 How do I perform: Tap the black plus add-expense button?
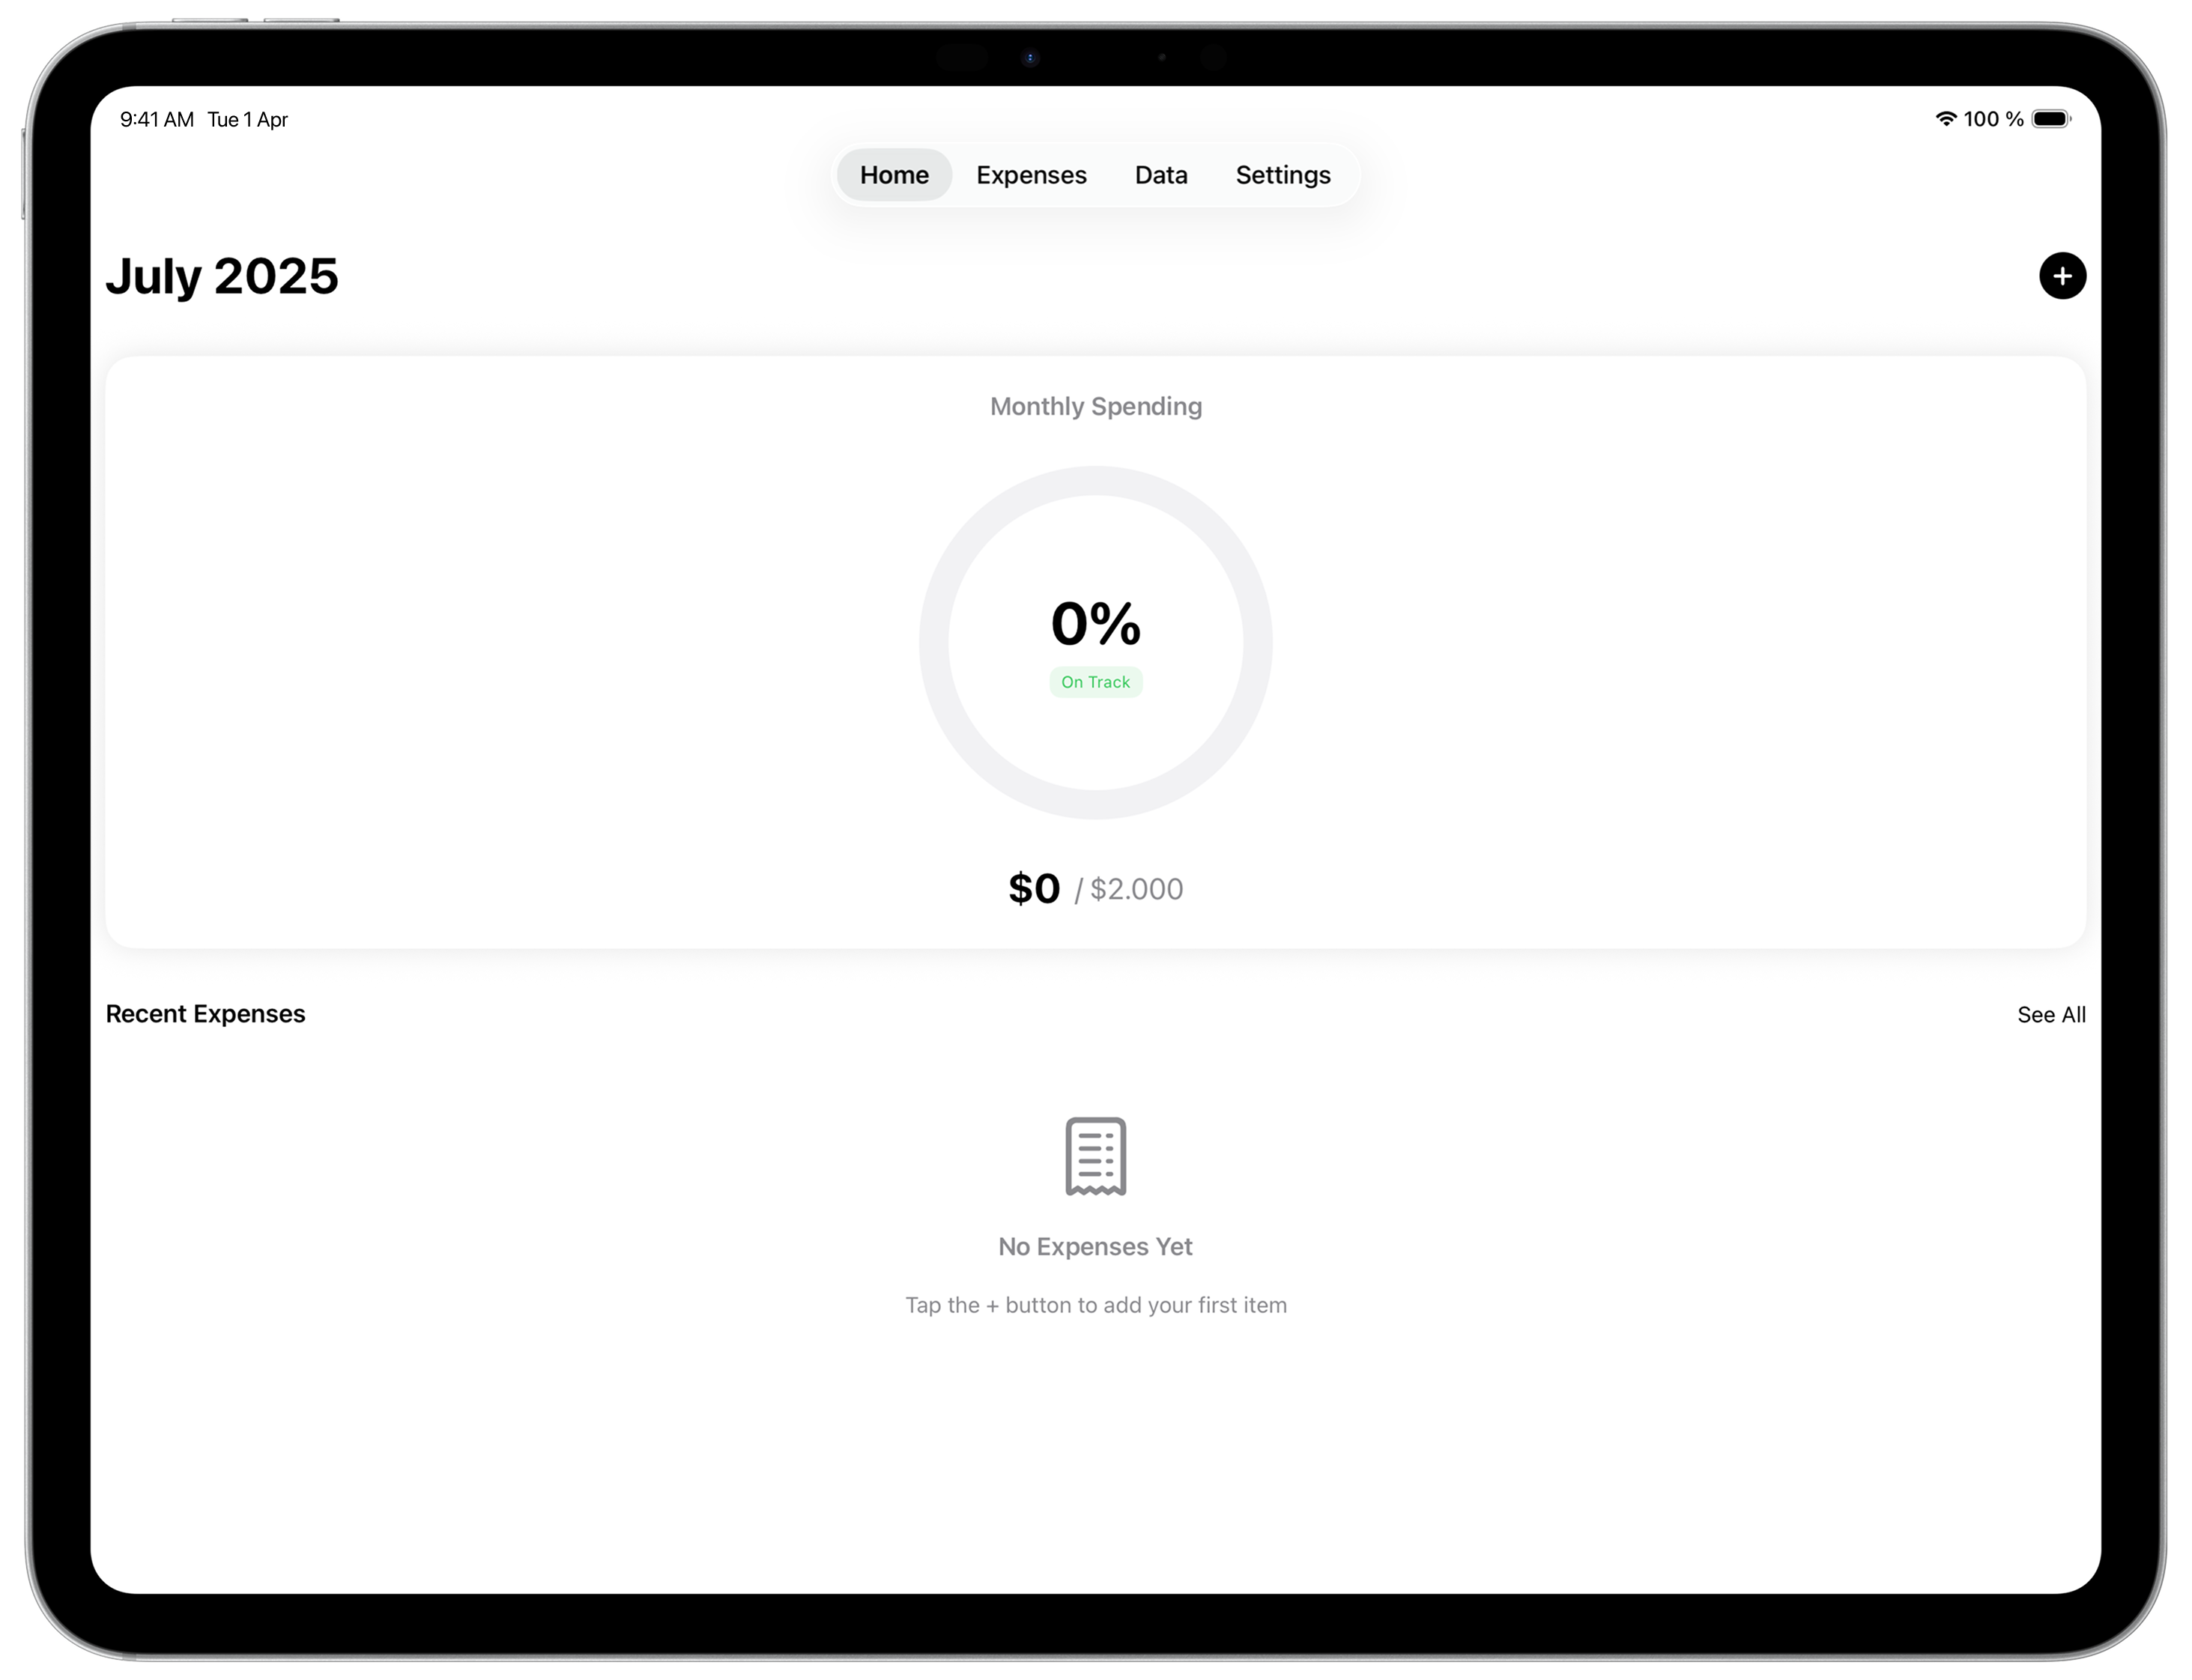point(2062,276)
